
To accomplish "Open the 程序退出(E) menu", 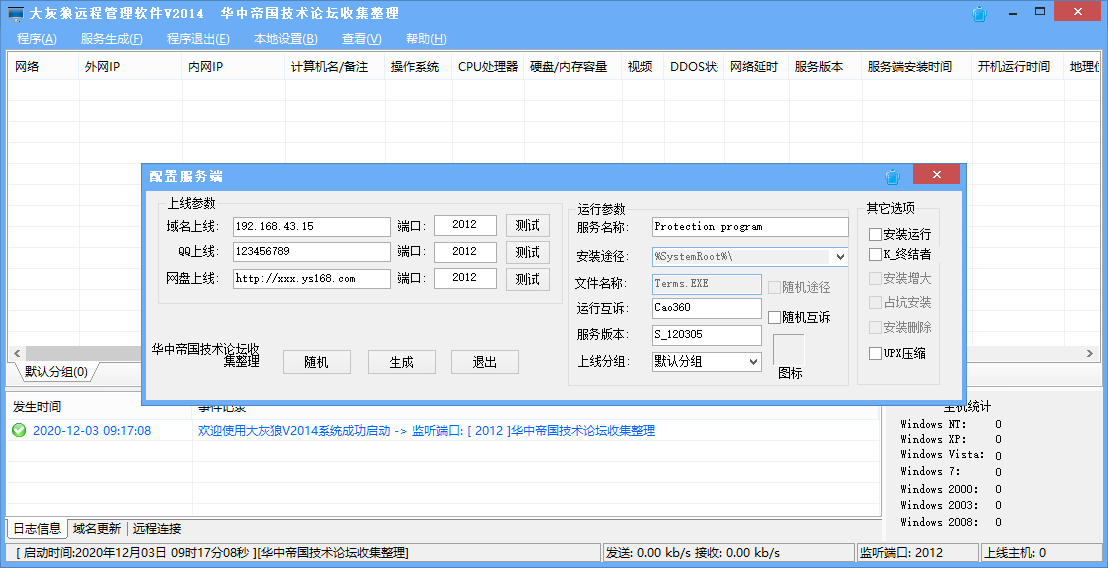I will [x=198, y=39].
